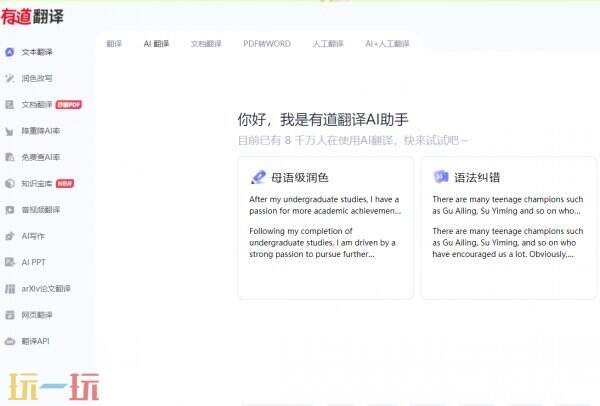Select the 润色改写 magic wand icon
The image size is (600, 406).
(10, 78)
